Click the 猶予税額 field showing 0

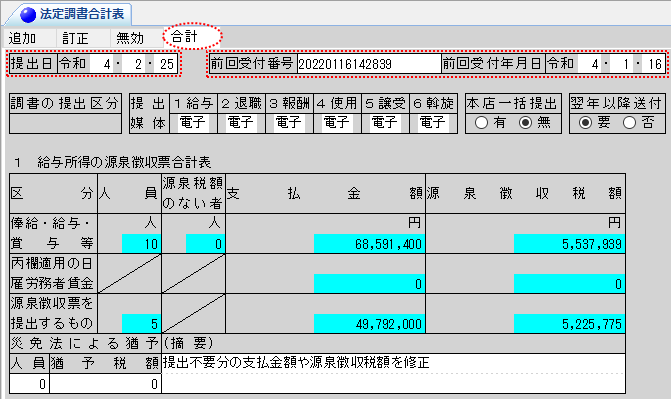coord(105,384)
